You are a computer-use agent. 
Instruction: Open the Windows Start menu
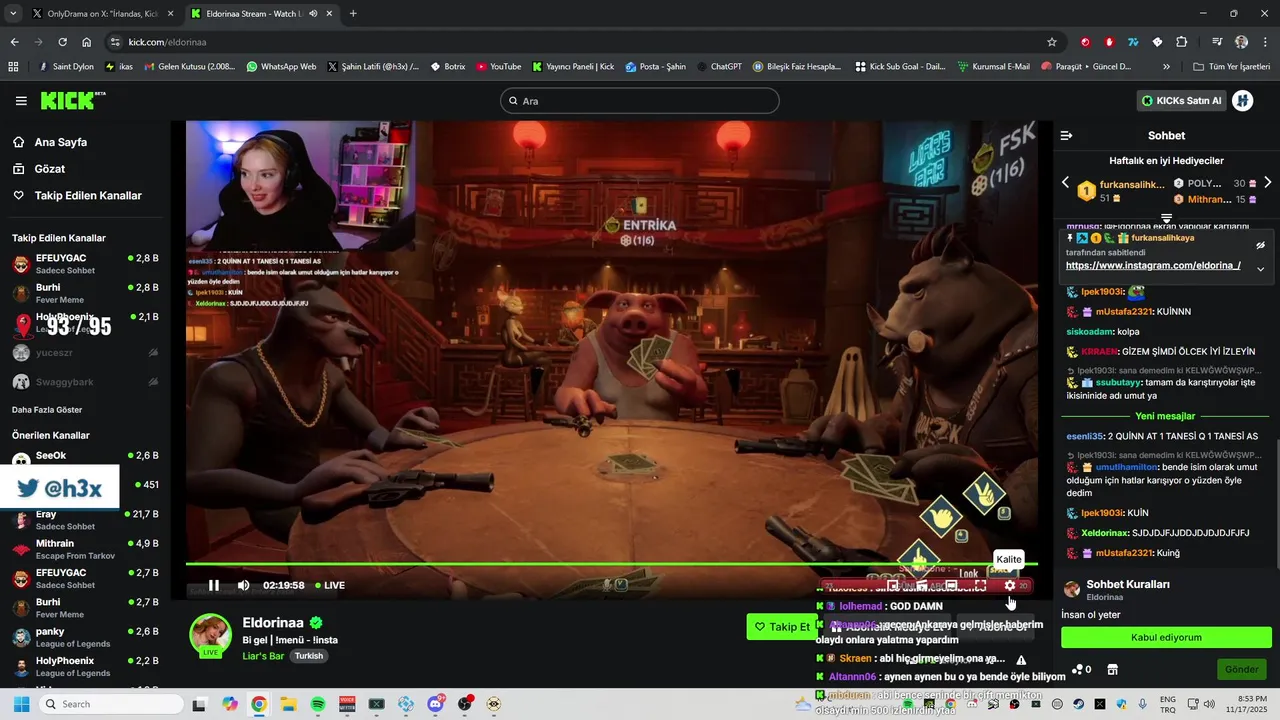click(21, 704)
